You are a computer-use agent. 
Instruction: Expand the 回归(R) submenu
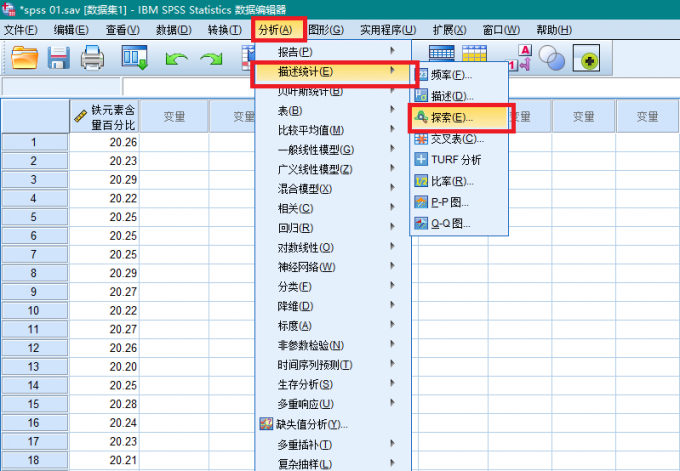[x=333, y=228]
